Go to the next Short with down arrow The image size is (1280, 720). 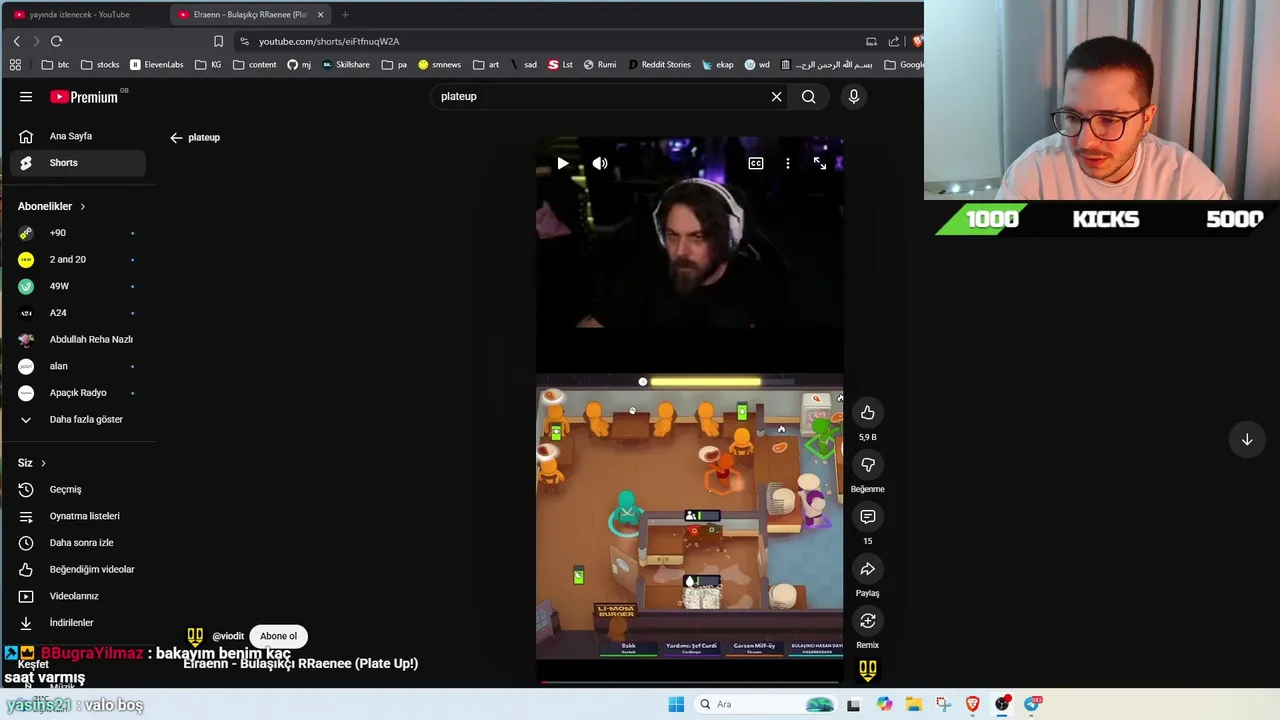(x=1247, y=440)
